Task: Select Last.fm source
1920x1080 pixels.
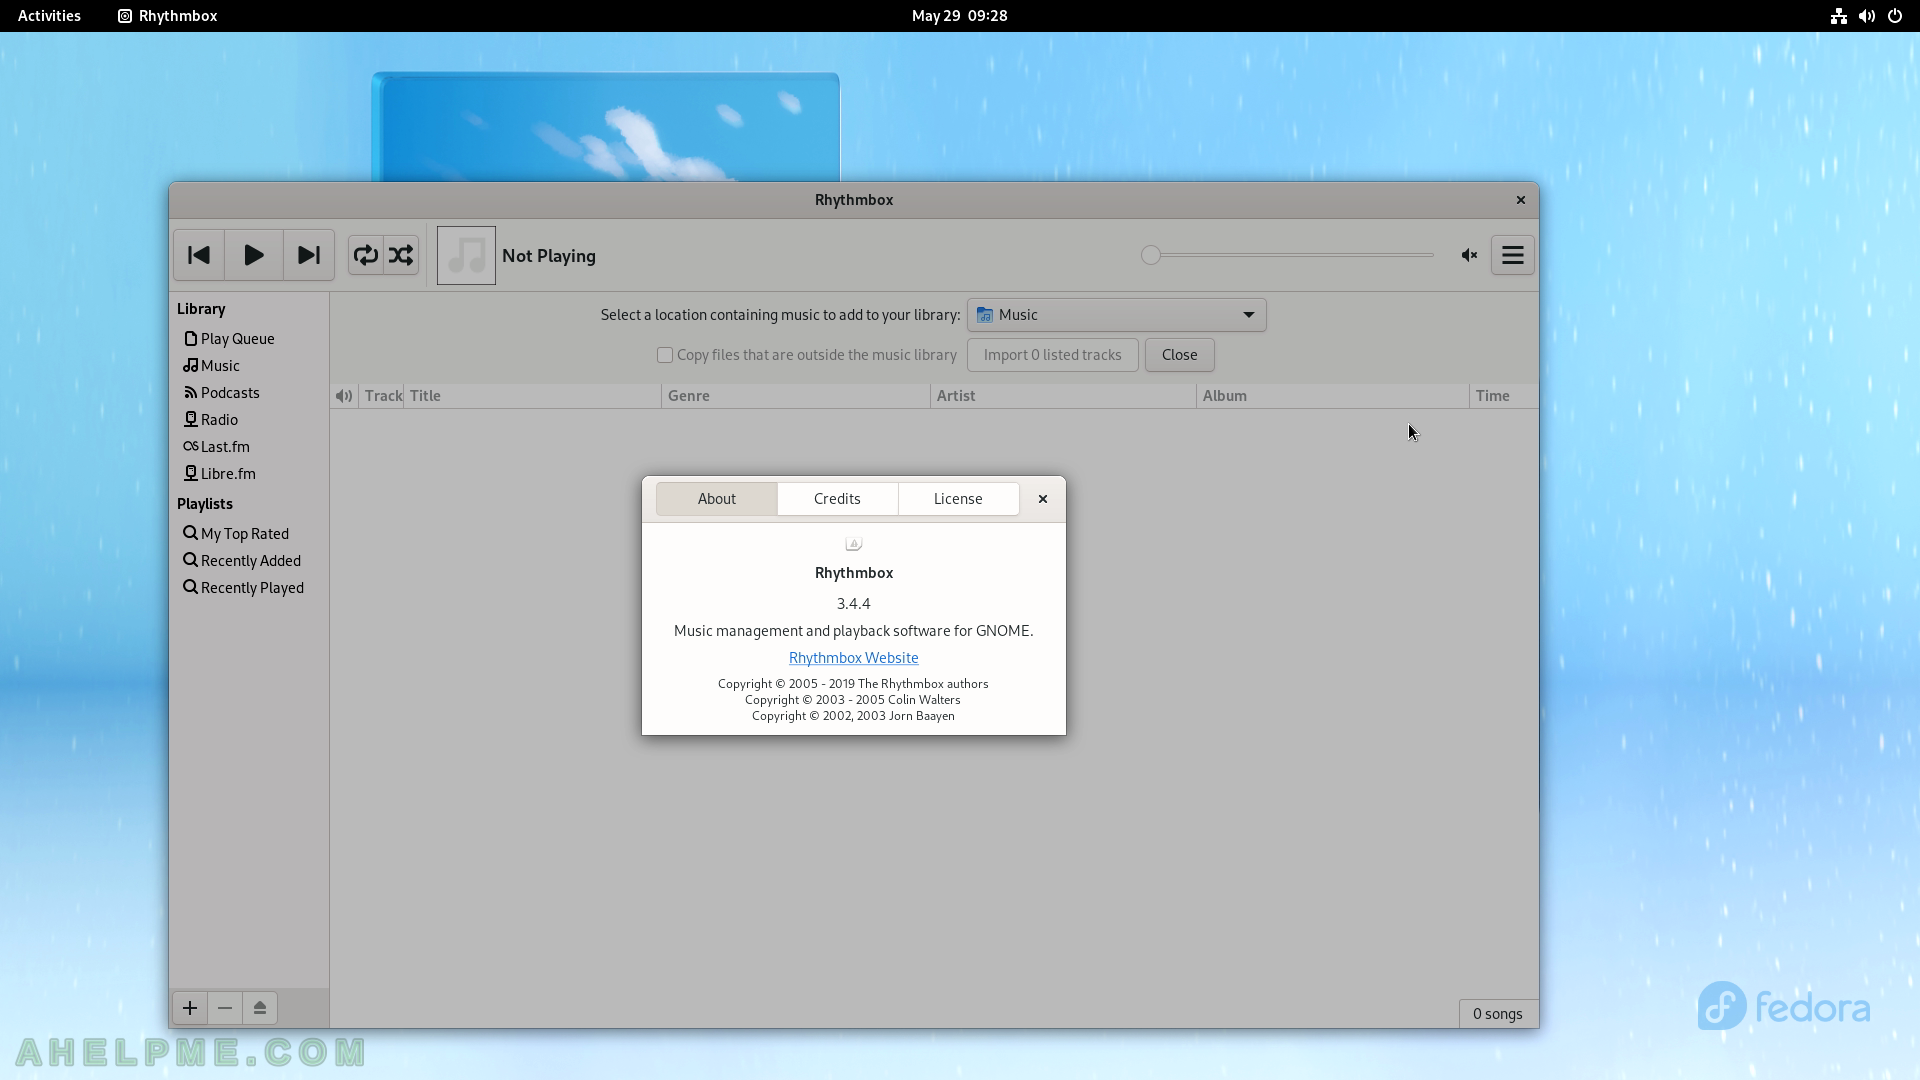Action: (x=249, y=447)
